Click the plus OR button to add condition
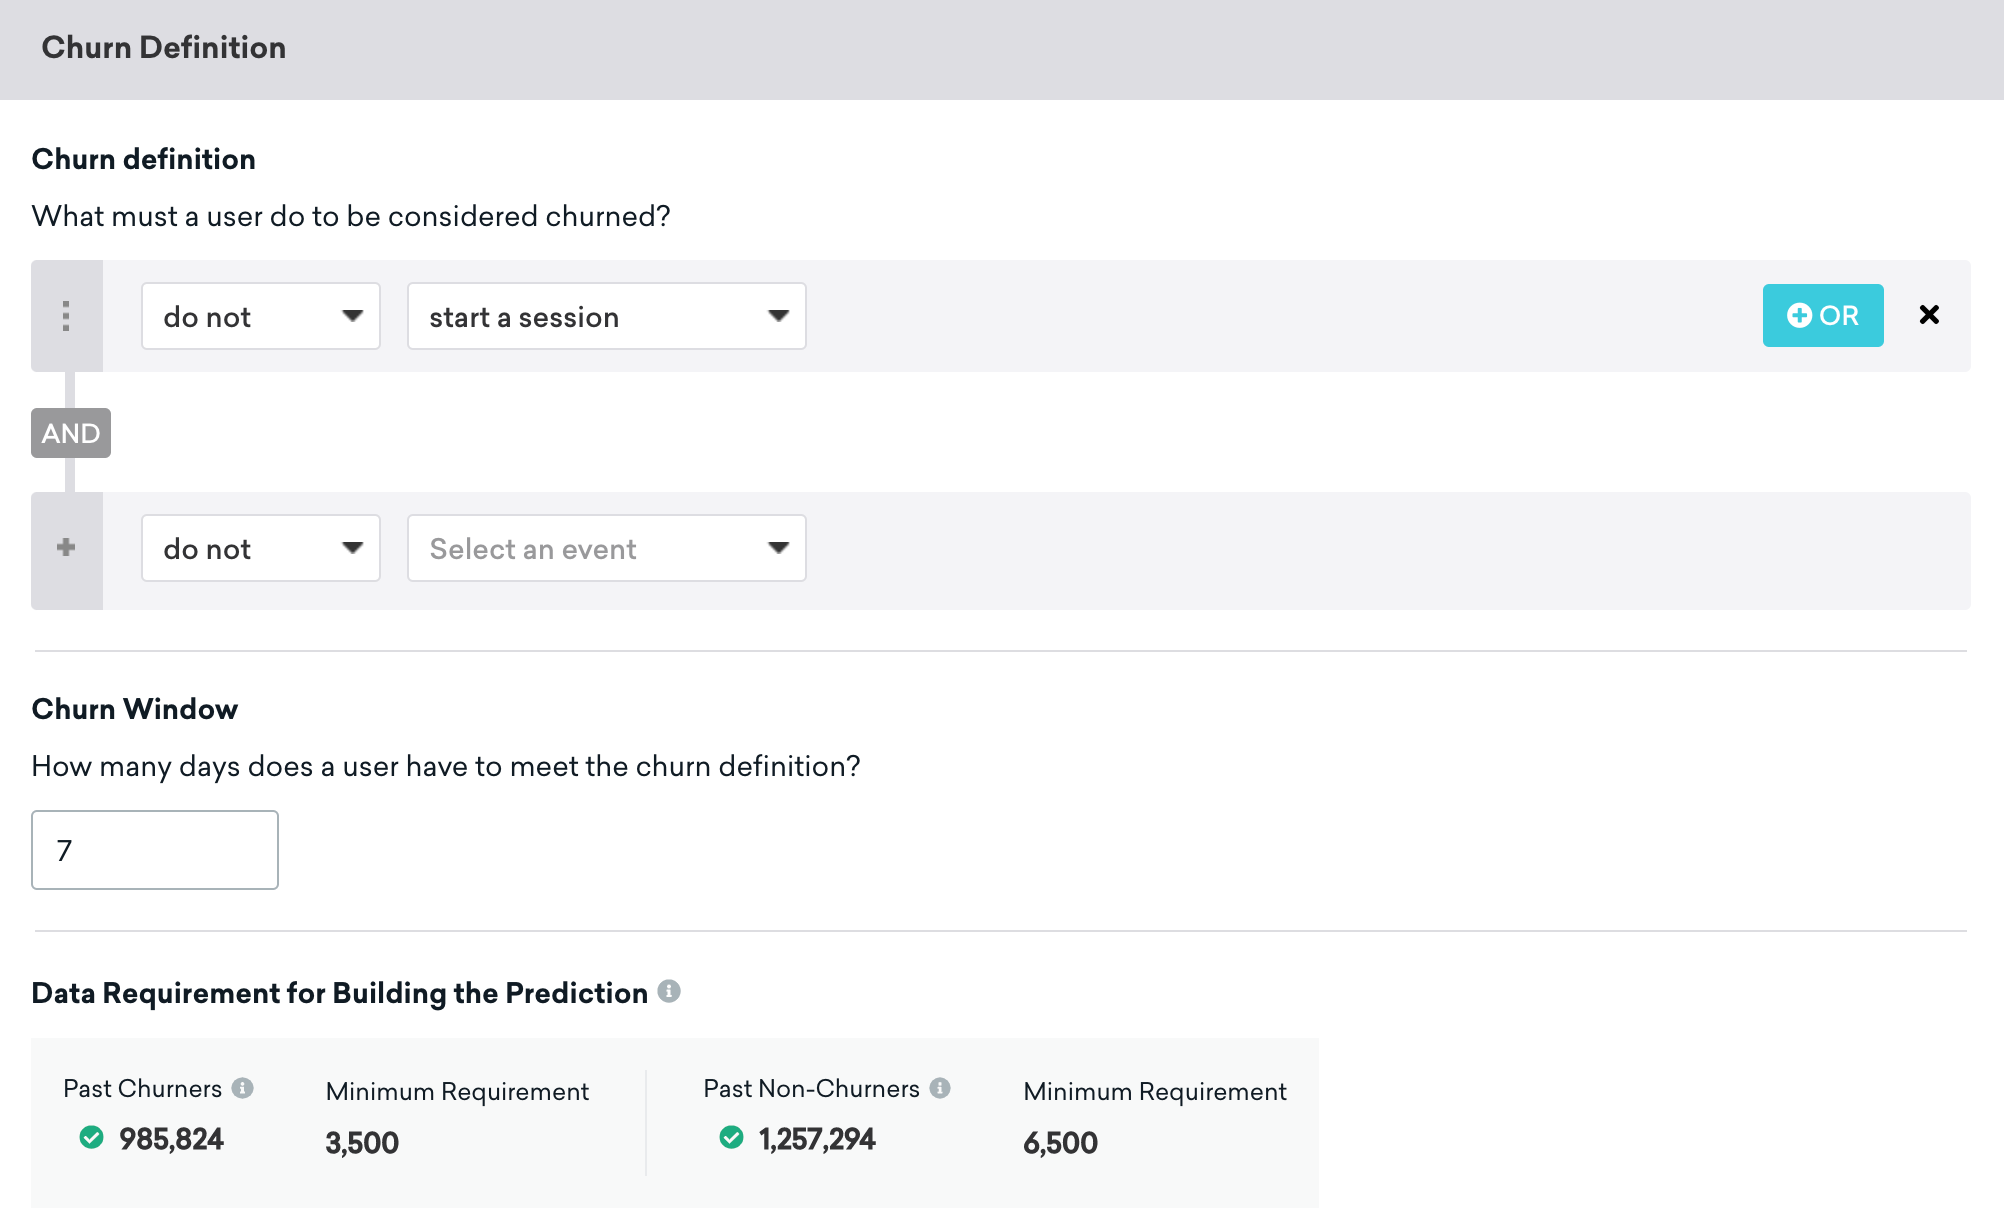The width and height of the screenshot is (2004, 1230). [x=1825, y=315]
